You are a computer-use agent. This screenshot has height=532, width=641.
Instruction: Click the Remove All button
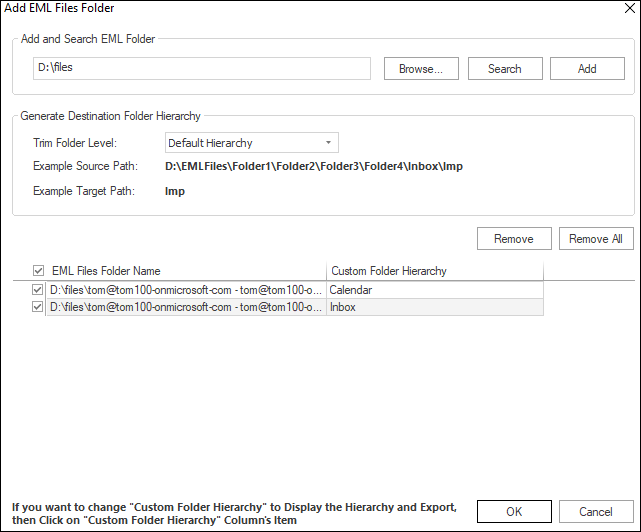coord(596,239)
